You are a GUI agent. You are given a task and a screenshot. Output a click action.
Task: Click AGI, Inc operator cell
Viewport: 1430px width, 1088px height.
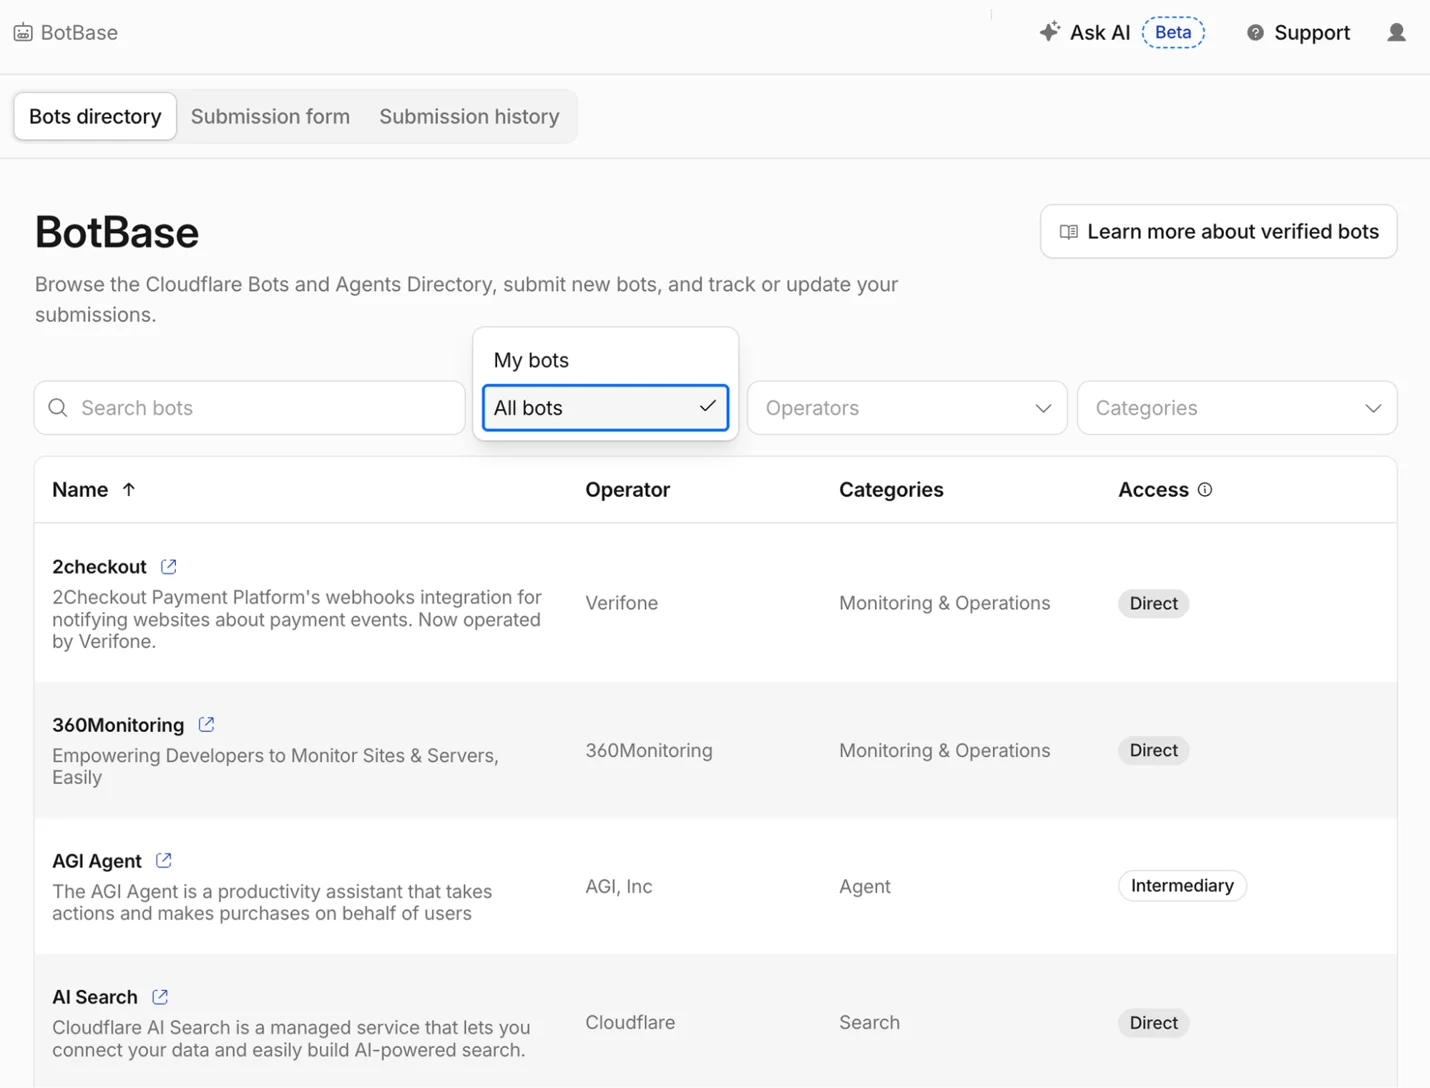619,886
